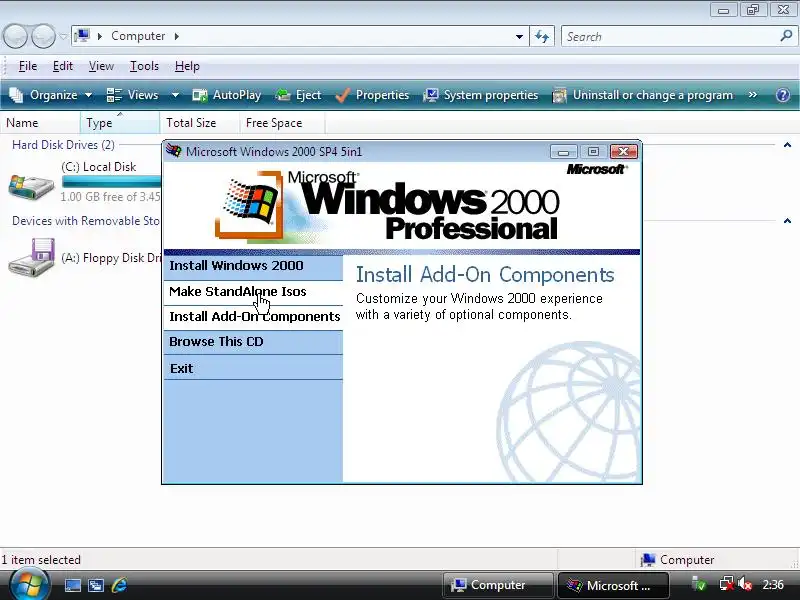
Task: Close the Windows 2000 setup window
Action: (x=623, y=152)
